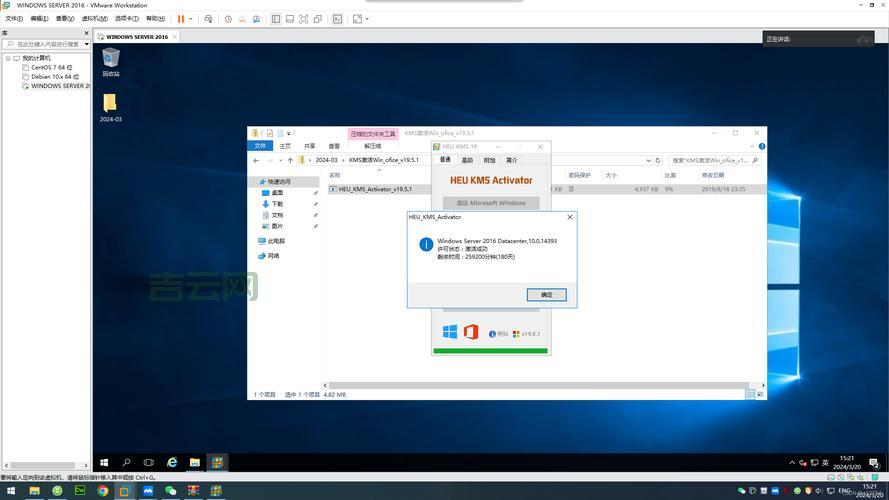This screenshot has width=889, height=500.
Task: Open the Recycle Bin desktop icon
Action: click(x=110, y=59)
